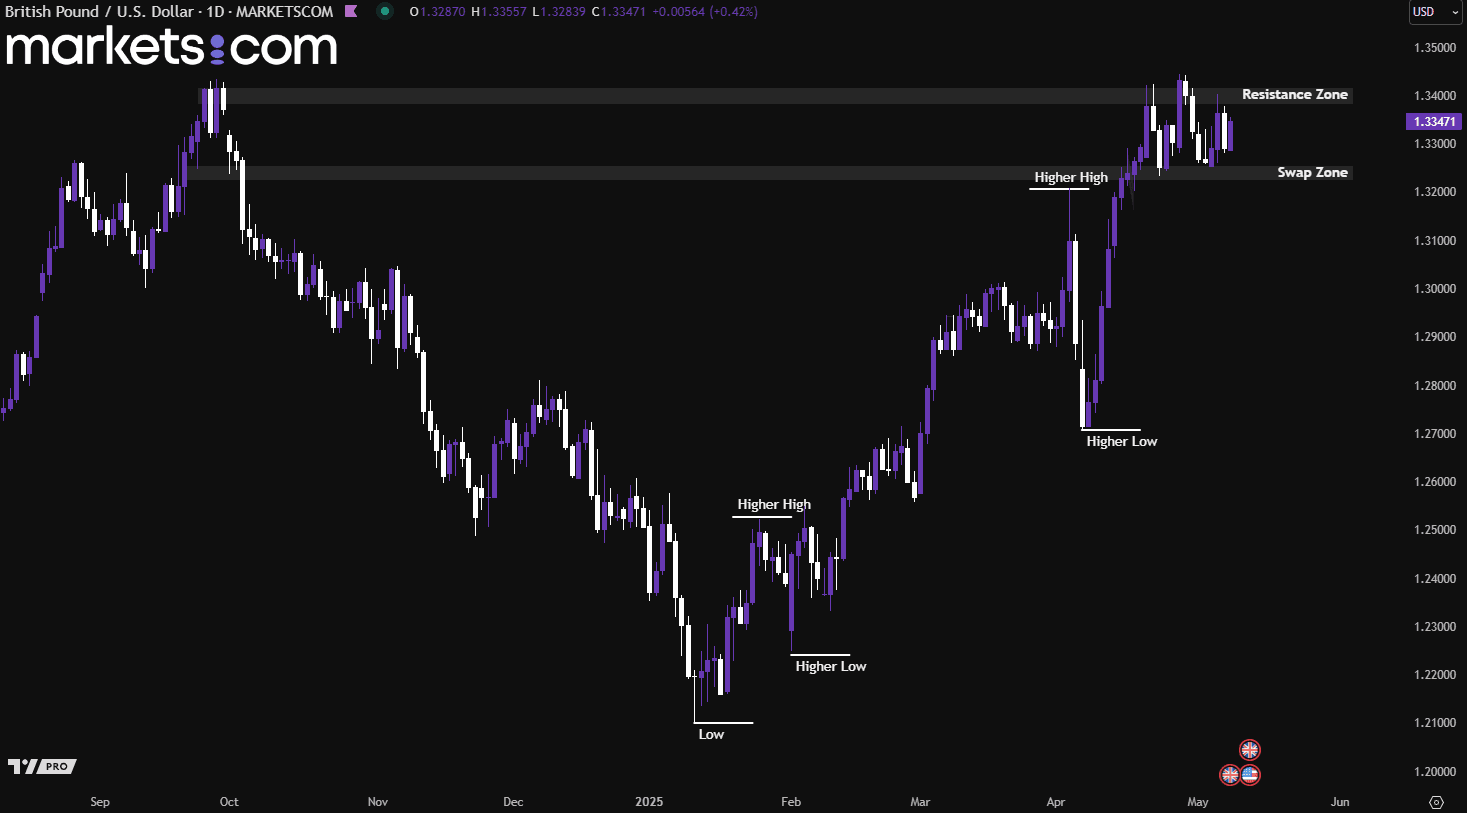Click the purple flag icon beside MARKETSCOM

point(350,12)
